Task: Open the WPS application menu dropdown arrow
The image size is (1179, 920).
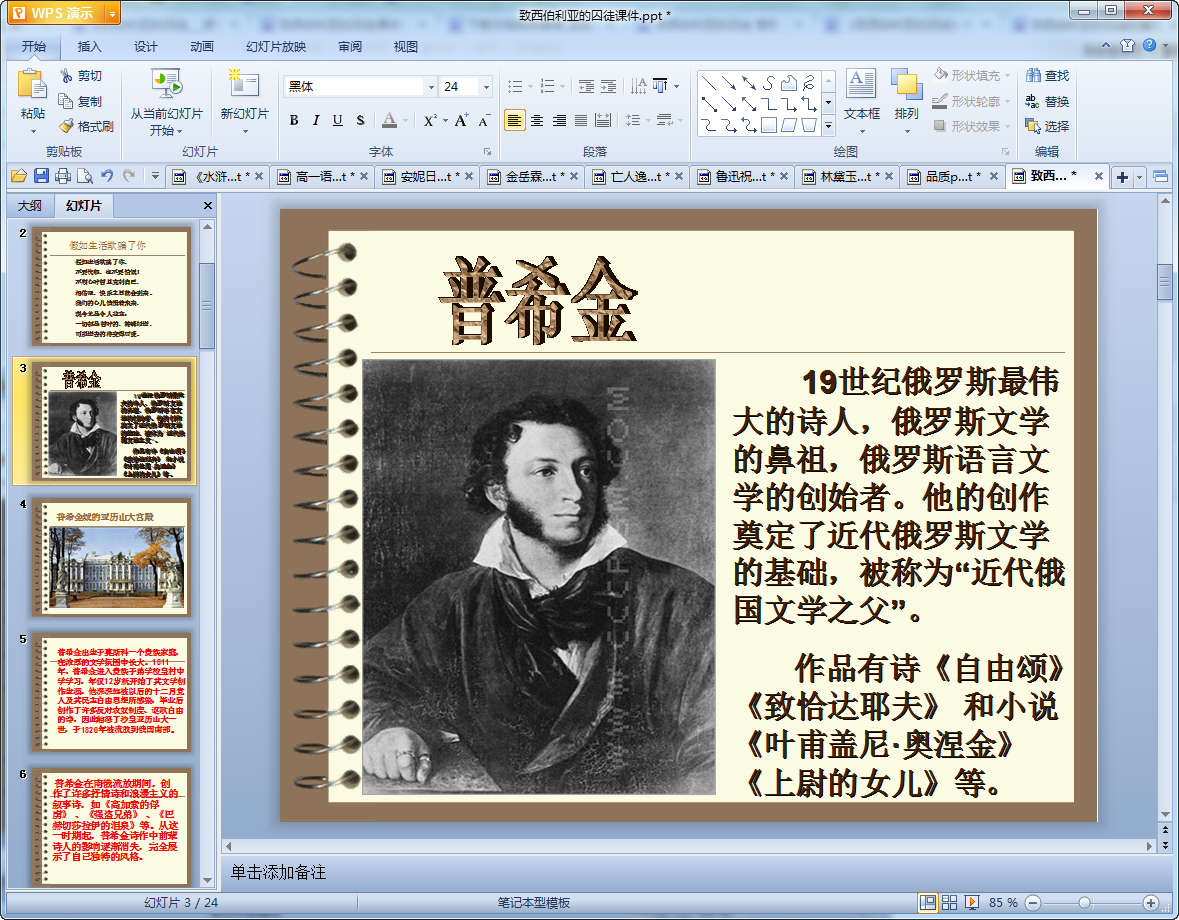Action: [112, 14]
